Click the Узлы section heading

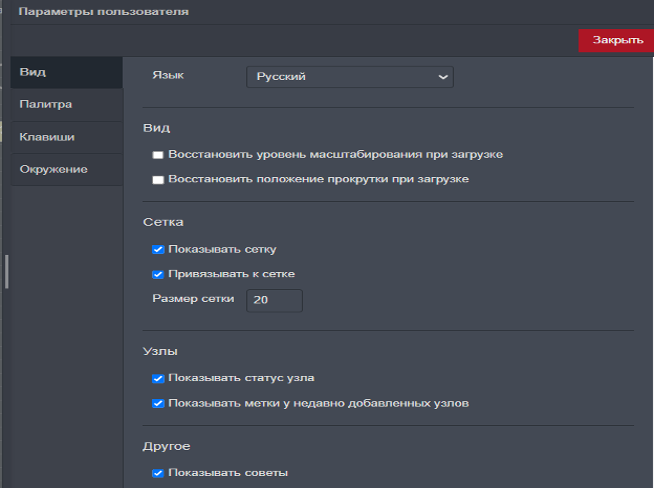pos(161,351)
